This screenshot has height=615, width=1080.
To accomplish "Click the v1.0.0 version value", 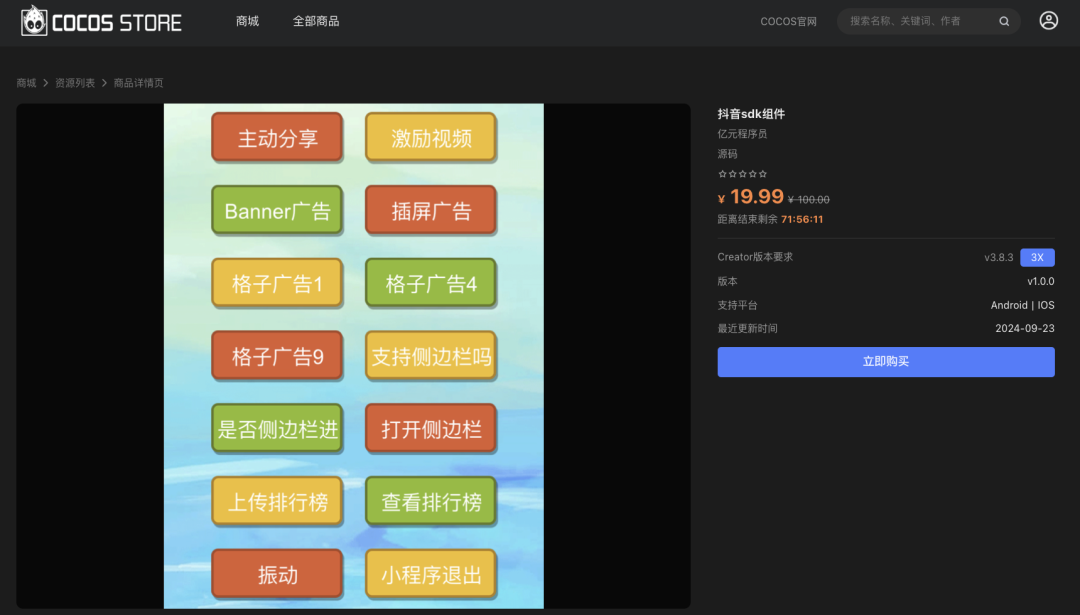I will pos(1041,281).
